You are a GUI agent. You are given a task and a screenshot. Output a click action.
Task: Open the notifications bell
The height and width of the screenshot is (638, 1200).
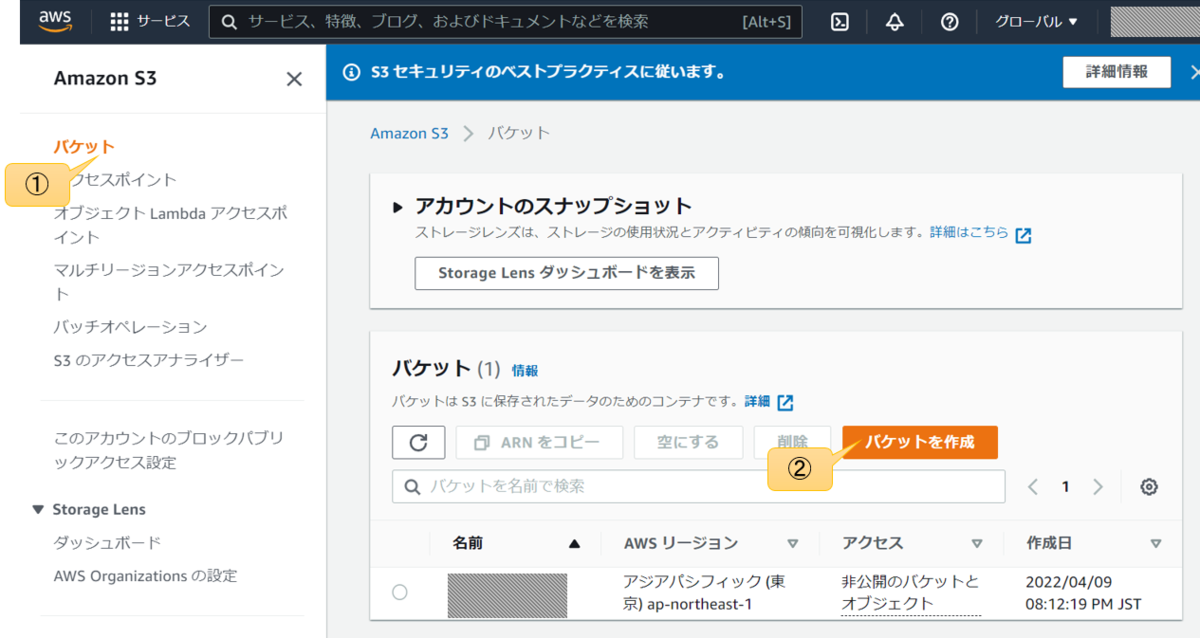point(895,22)
